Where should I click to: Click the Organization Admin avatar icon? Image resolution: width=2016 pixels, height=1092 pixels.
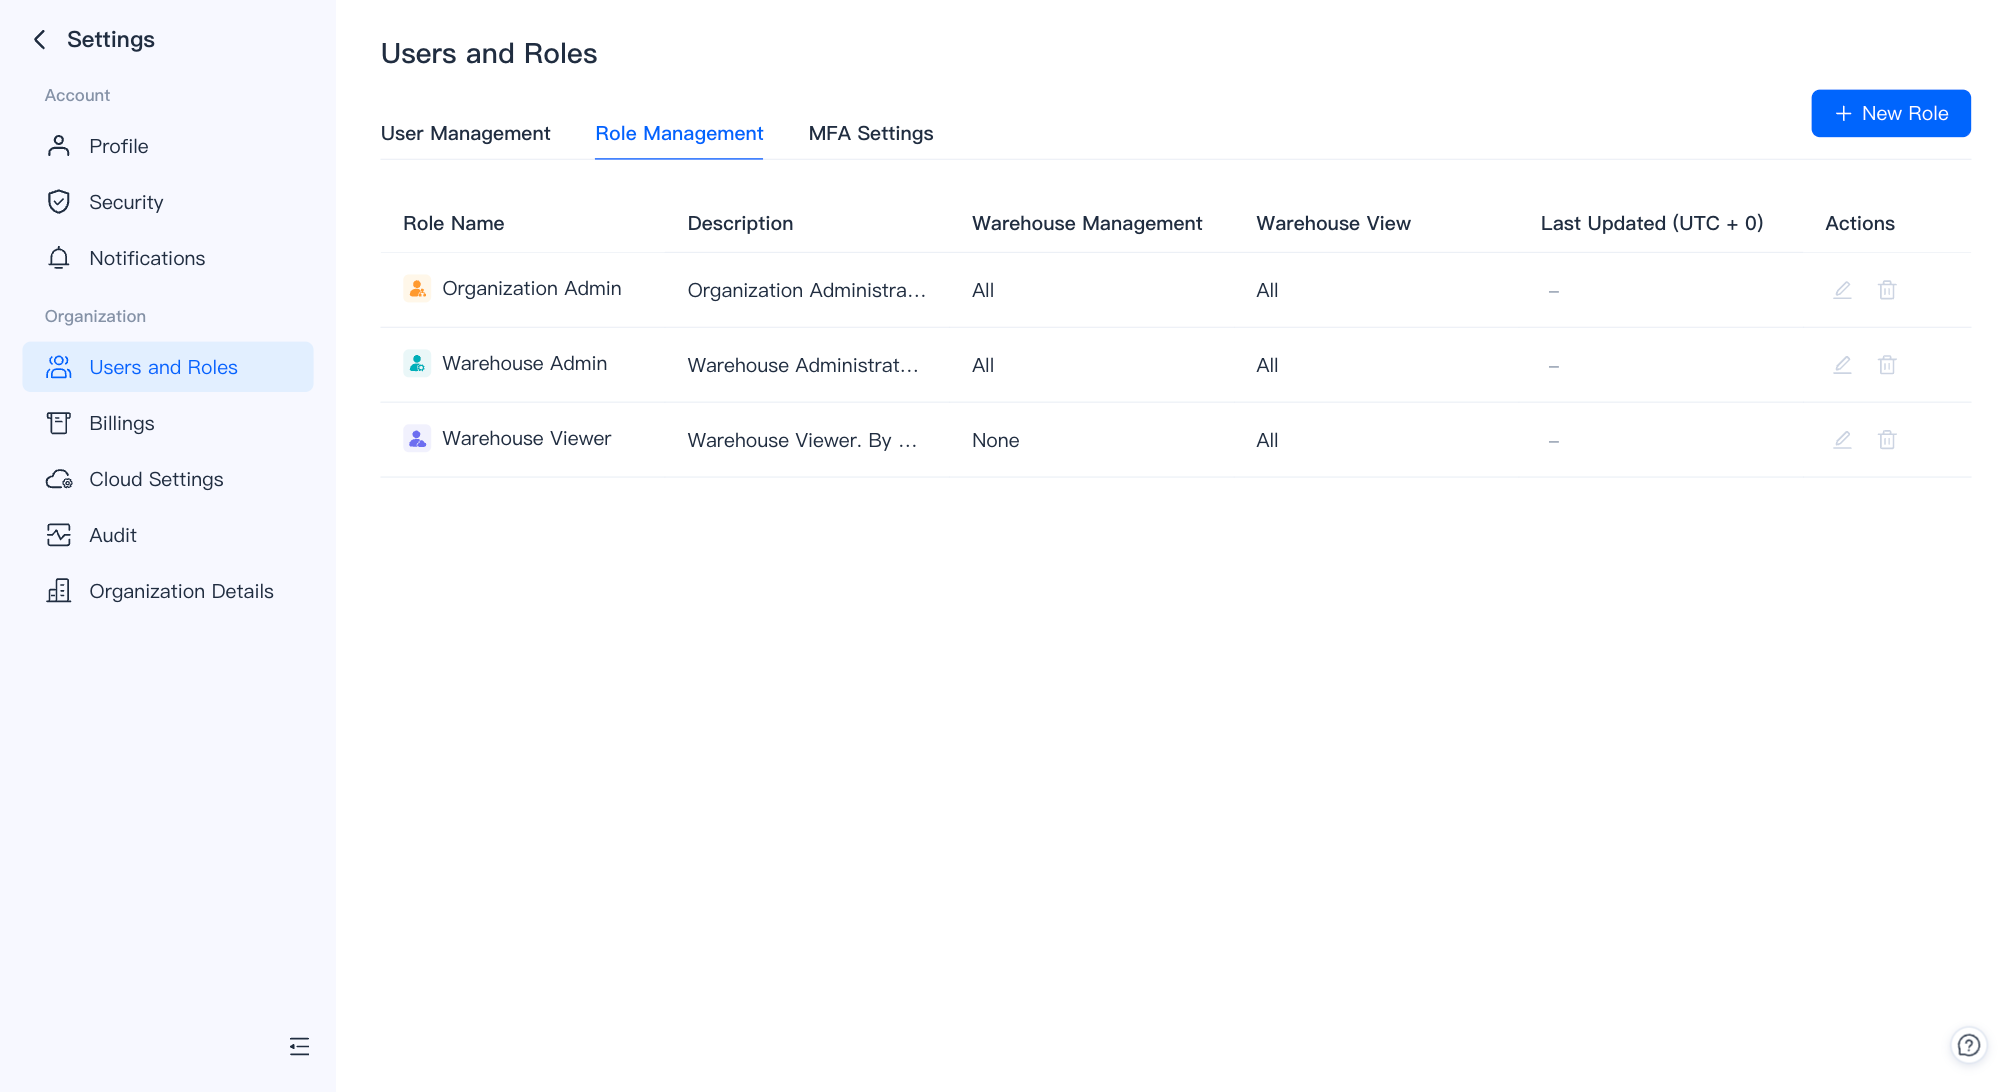pos(416,288)
